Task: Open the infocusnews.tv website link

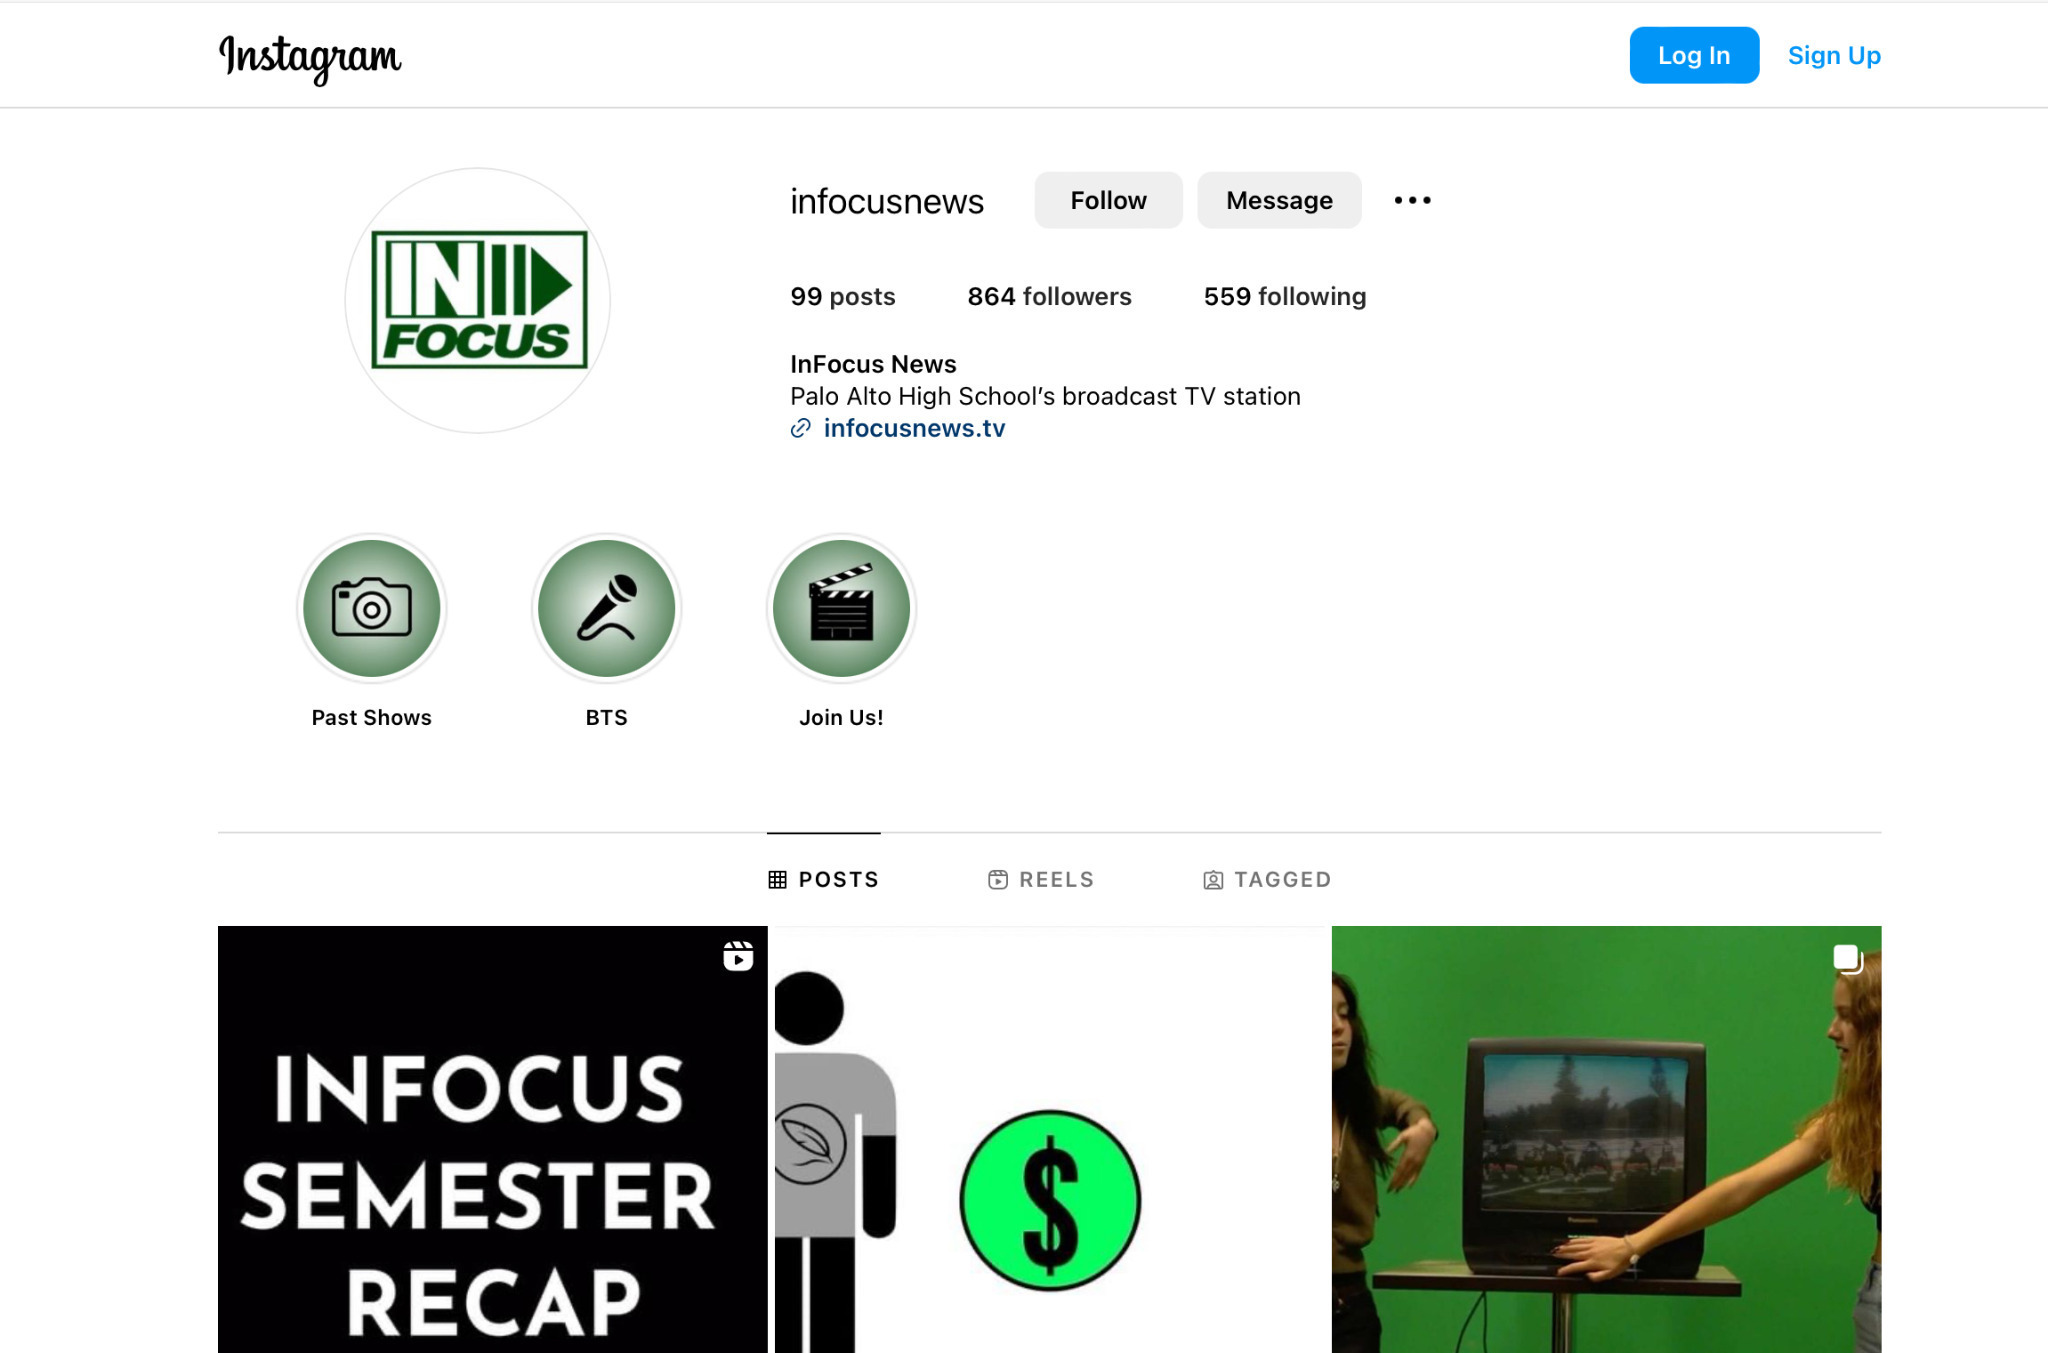Action: [914, 428]
